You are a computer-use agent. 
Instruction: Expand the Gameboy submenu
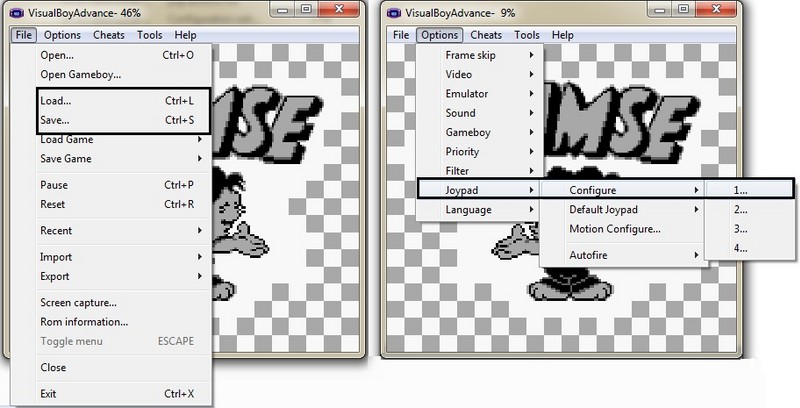click(x=480, y=133)
